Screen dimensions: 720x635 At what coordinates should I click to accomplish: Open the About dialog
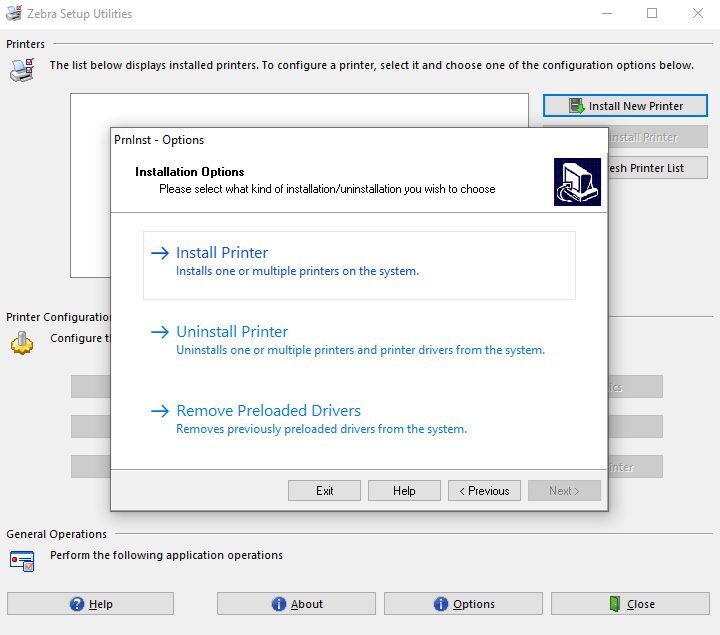point(296,603)
